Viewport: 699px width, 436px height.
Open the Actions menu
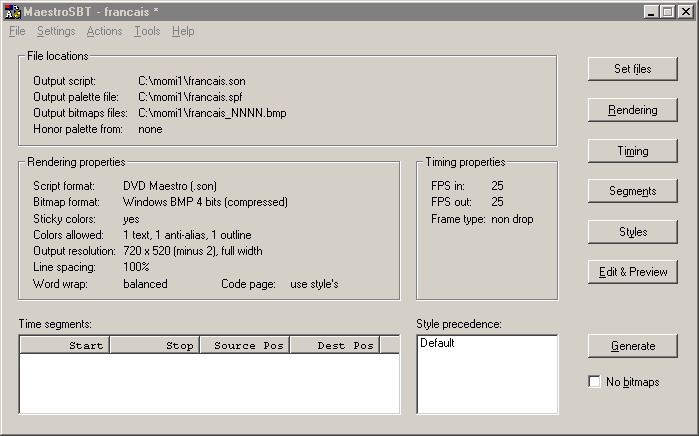pos(104,31)
